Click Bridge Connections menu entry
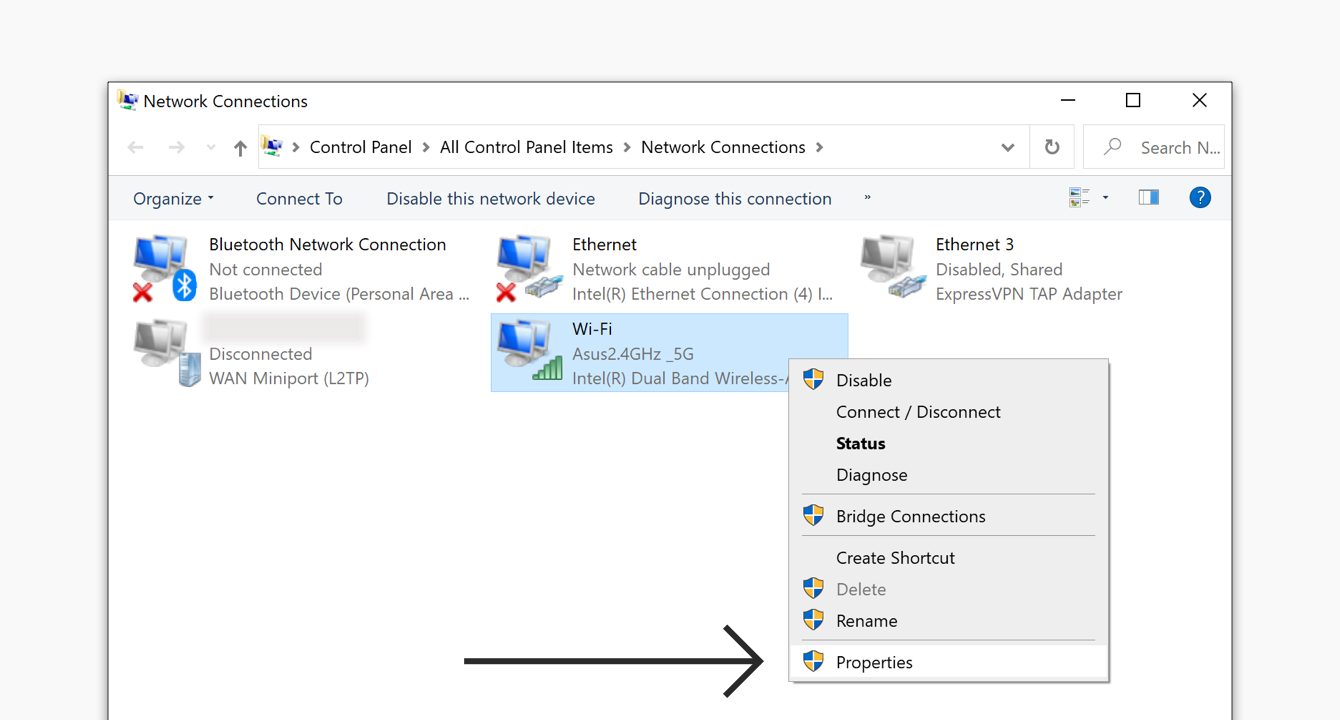The height and width of the screenshot is (720, 1340). tap(910, 516)
